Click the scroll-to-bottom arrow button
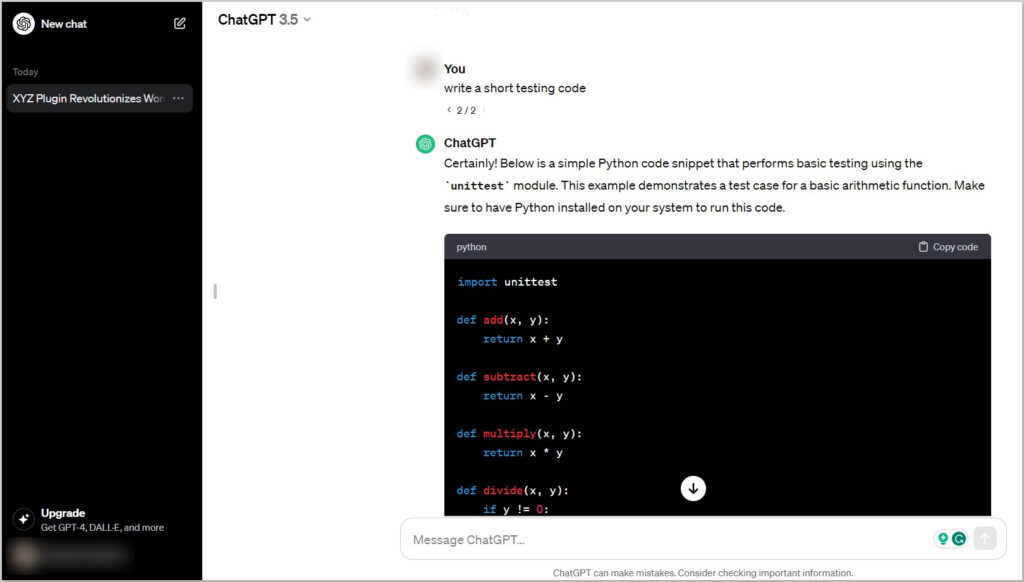 693,489
